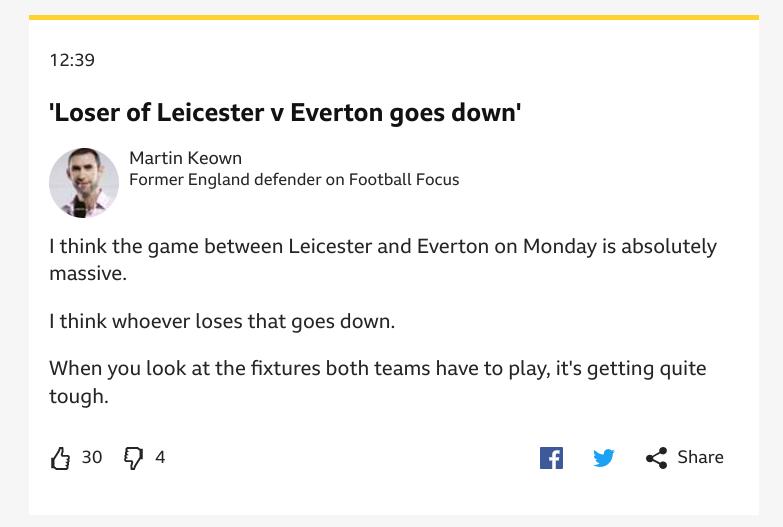783x527 pixels.
Task: Dislike the post with thumbs down icon
Action: 133,458
